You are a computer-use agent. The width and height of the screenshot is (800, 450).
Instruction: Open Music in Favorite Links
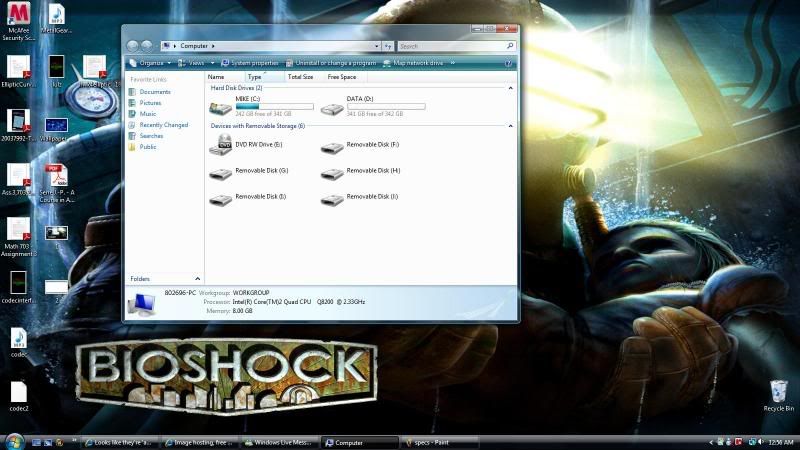point(142,114)
